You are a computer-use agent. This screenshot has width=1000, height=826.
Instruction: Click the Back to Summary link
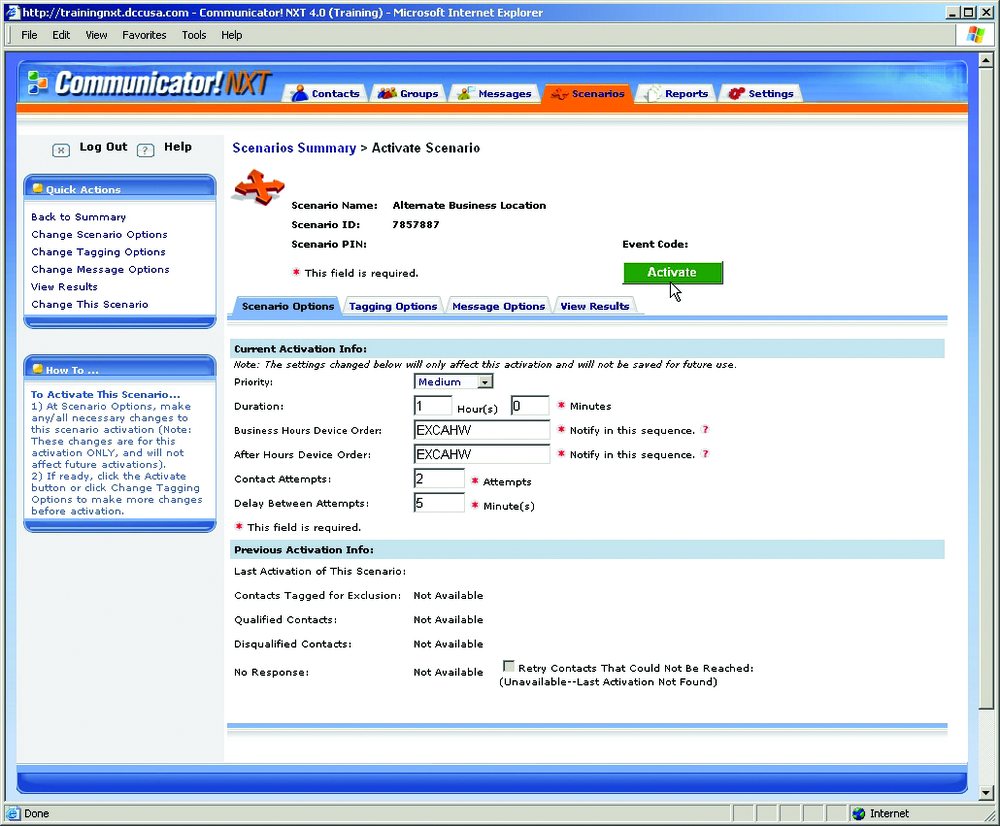tap(78, 217)
